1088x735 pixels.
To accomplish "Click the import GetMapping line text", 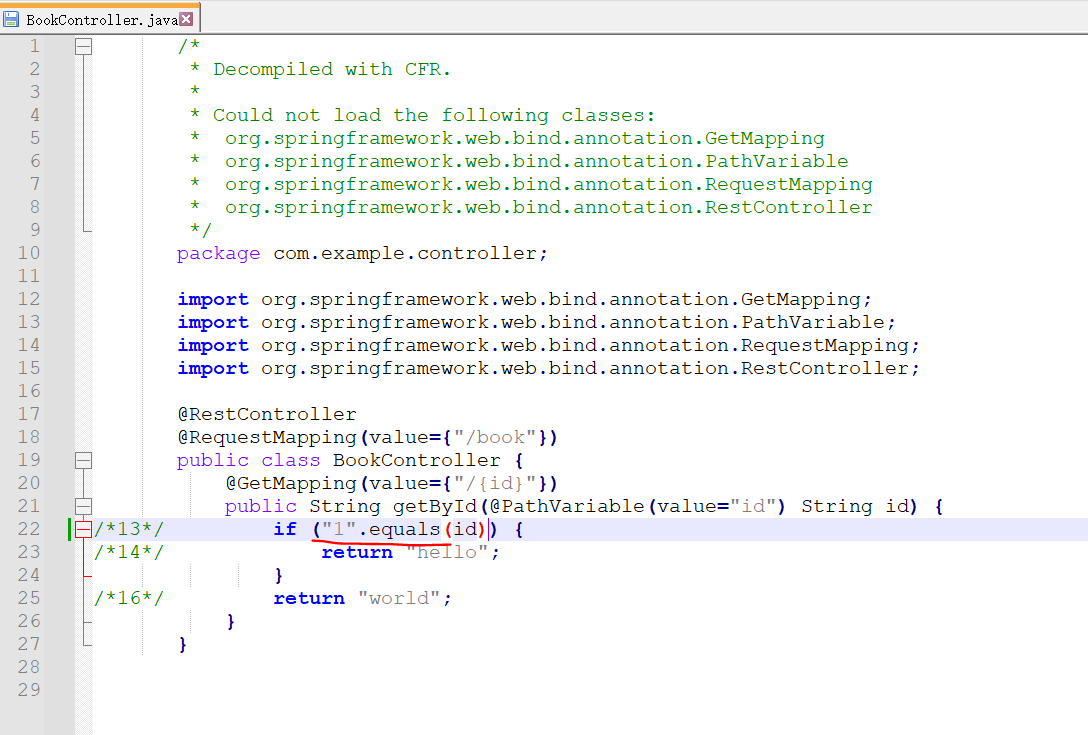I will coord(525,299).
